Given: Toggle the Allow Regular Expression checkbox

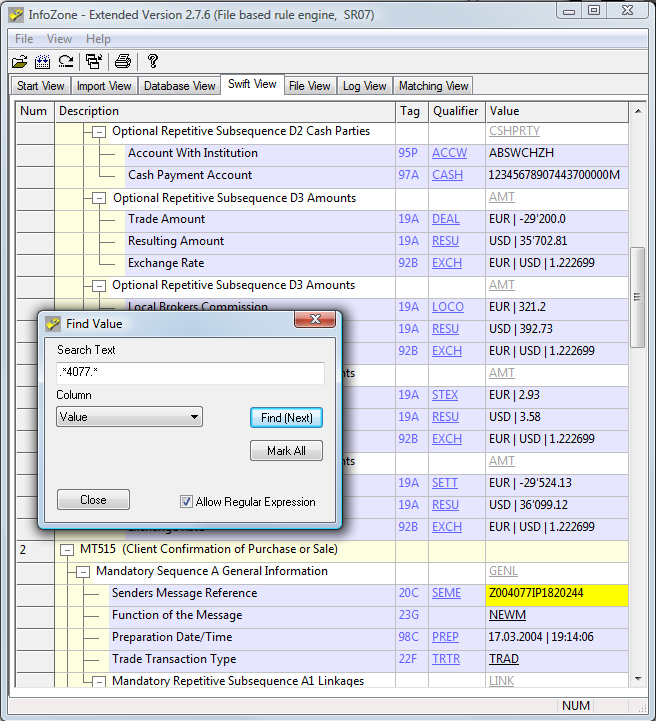Looking at the screenshot, I should (x=186, y=502).
